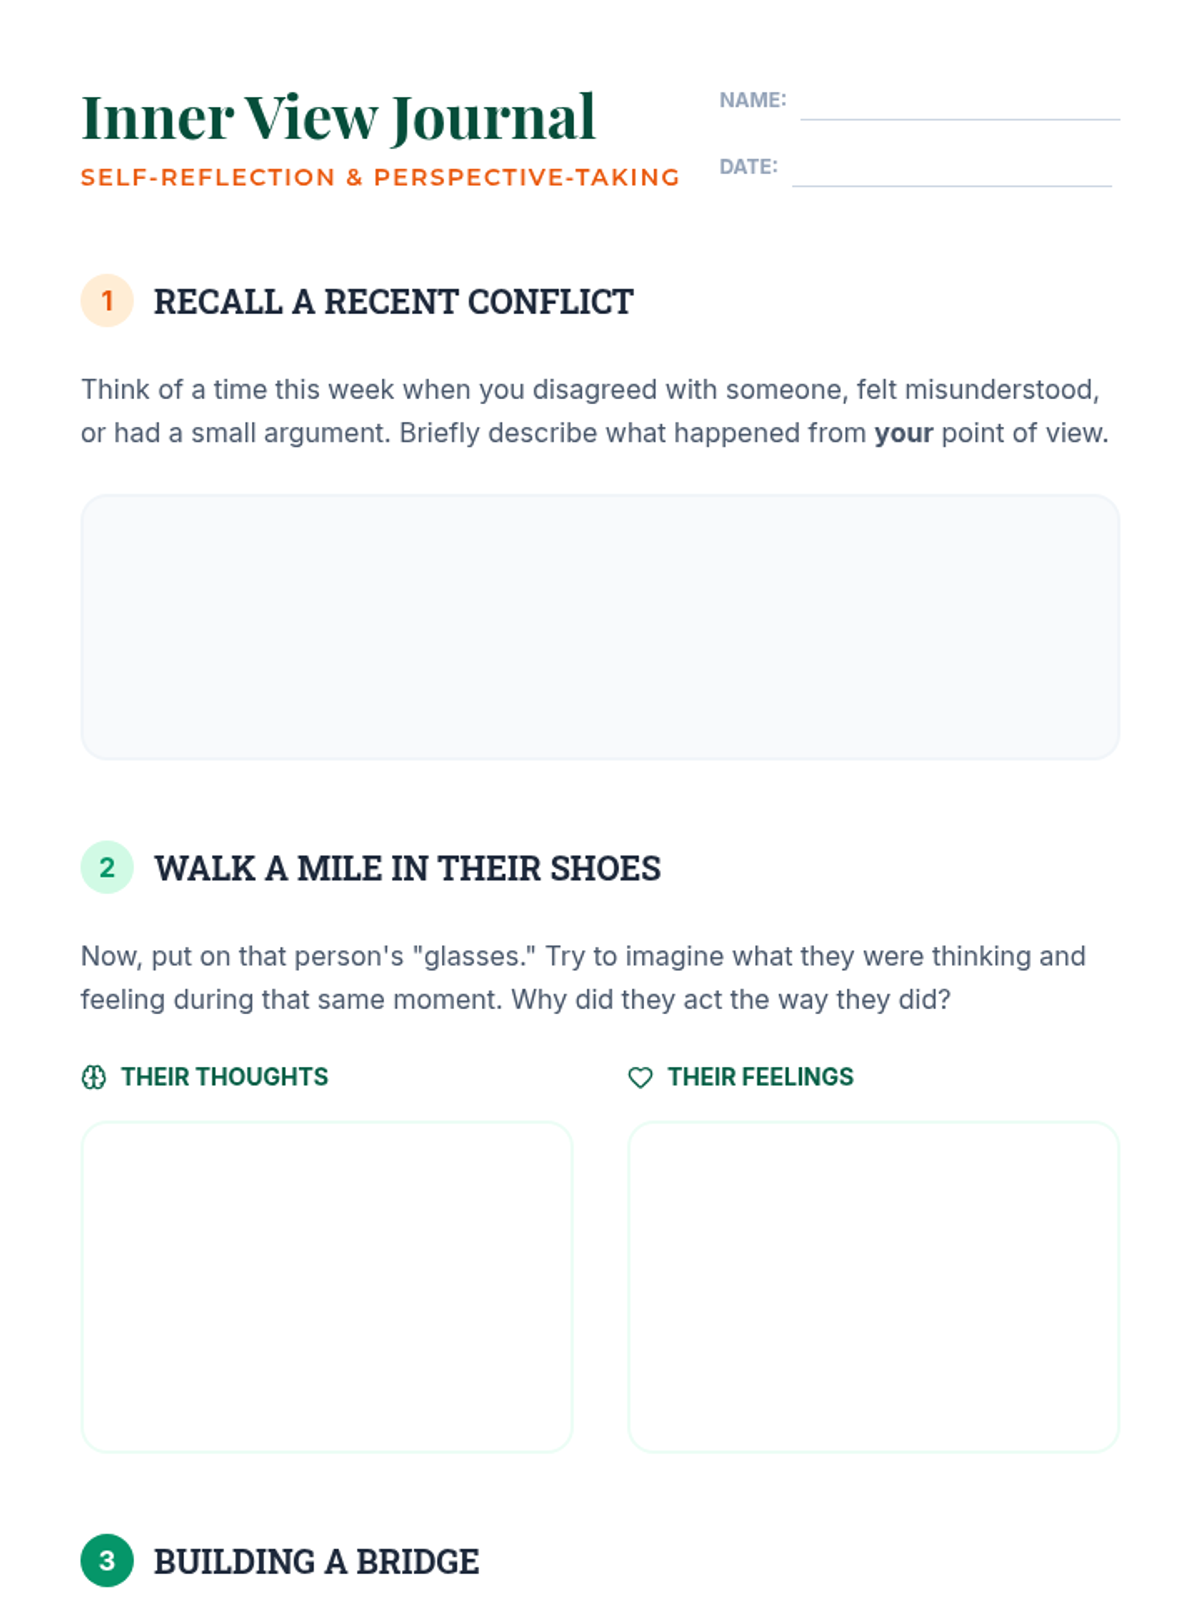Click the Self-Reflection & Perspective-Taking subtitle
Image resolution: width=1200 pixels, height=1600 pixels.
coord(380,177)
